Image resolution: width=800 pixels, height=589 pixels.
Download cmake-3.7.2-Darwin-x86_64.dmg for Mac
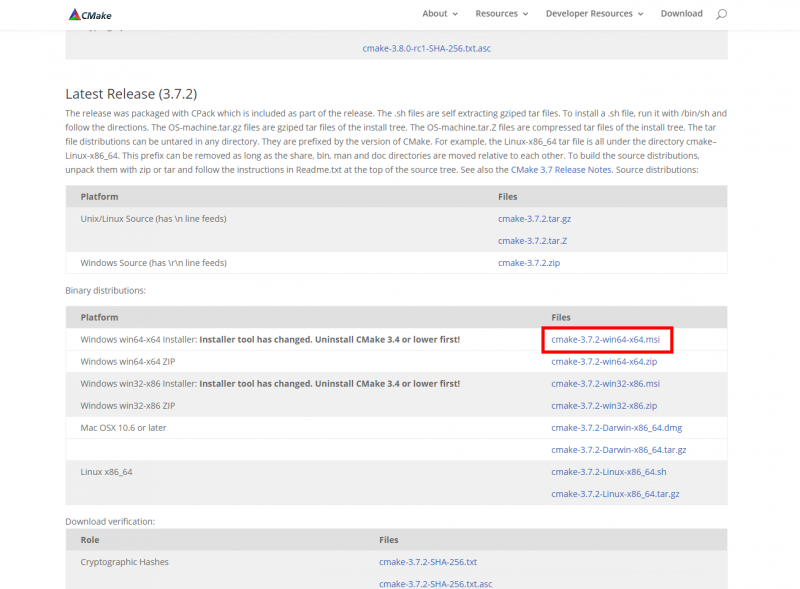coord(616,427)
